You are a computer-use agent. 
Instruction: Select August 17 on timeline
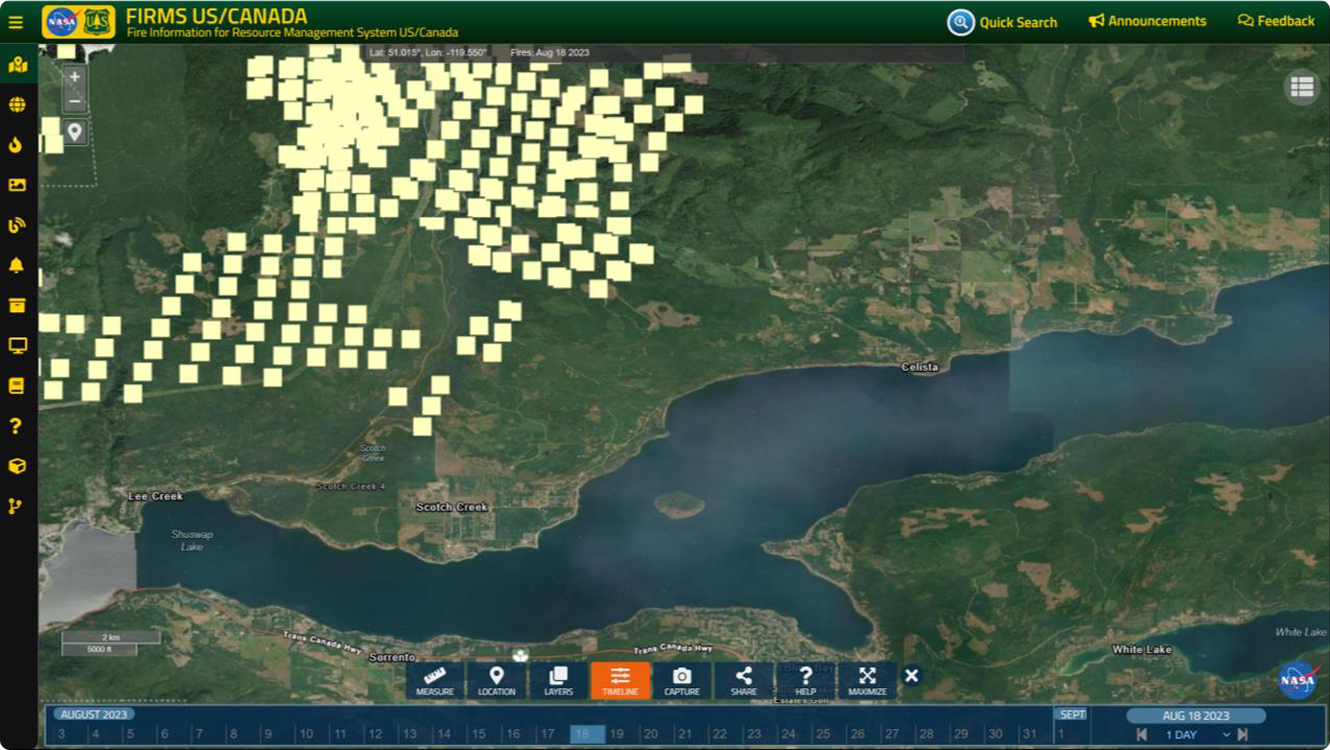547,734
